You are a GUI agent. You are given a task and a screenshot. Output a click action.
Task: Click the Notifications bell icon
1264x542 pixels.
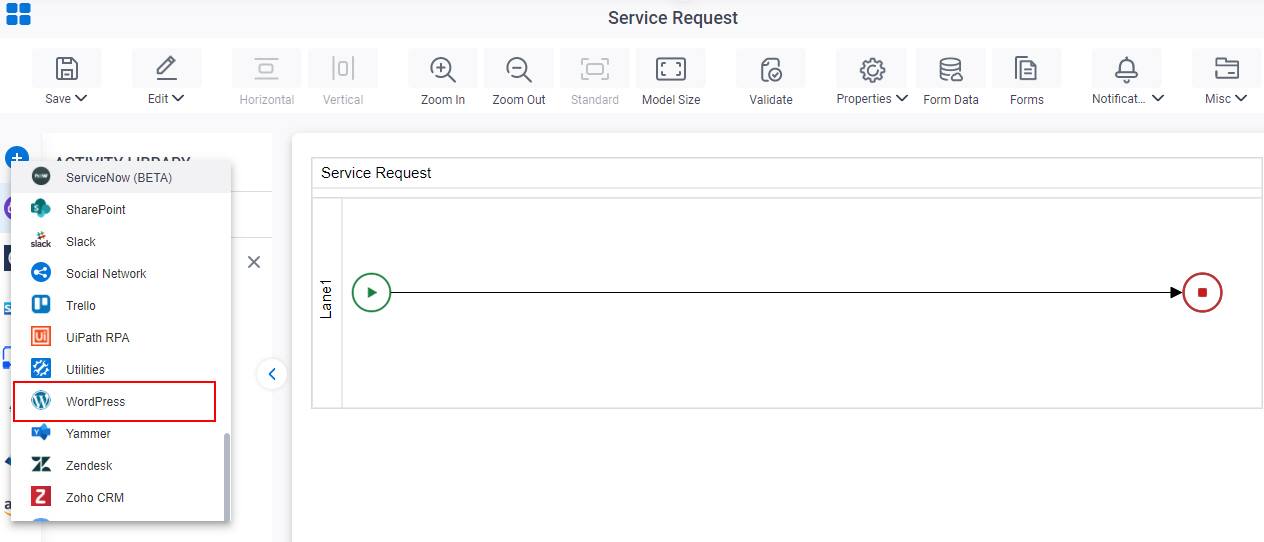[1127, 68]
